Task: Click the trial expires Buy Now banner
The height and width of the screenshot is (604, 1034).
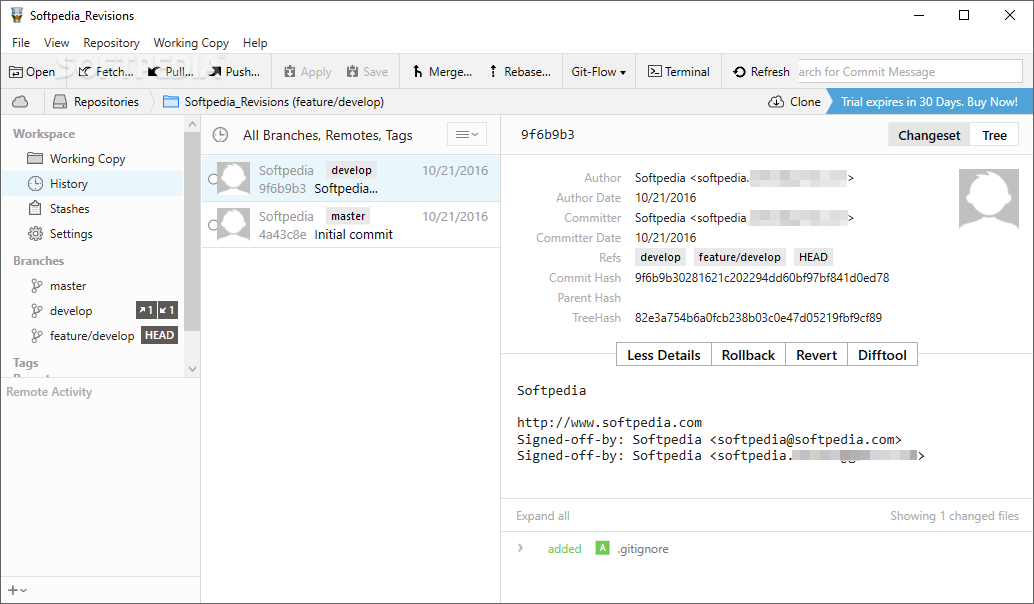Action: coord(929,102)
